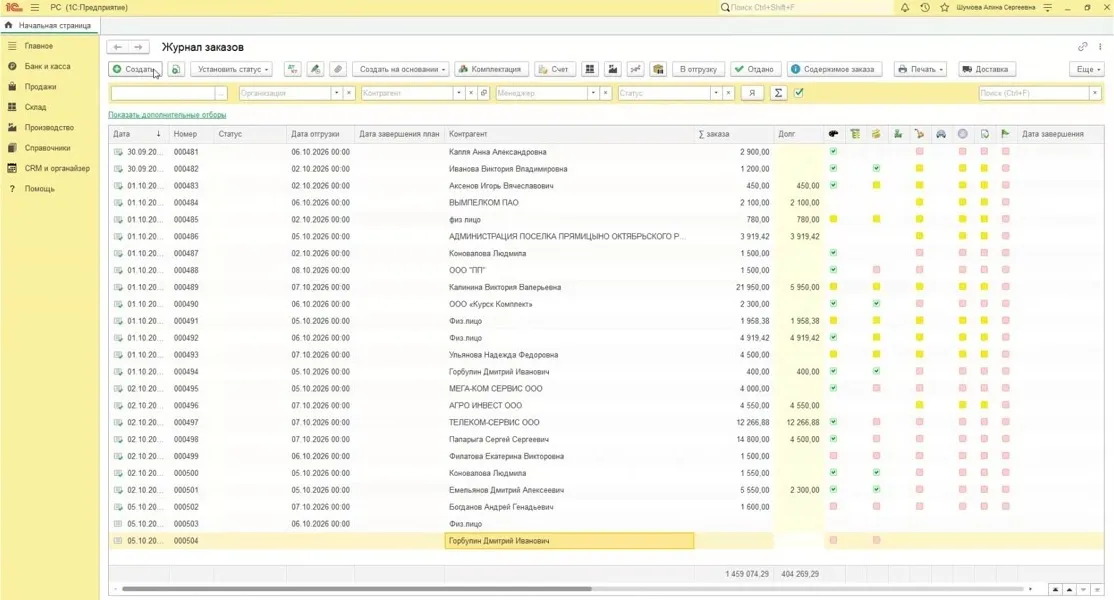Viewport: 1114px width, 600px height.
Task: Open the Создать на основании dropdown
Action: [401, 70]
